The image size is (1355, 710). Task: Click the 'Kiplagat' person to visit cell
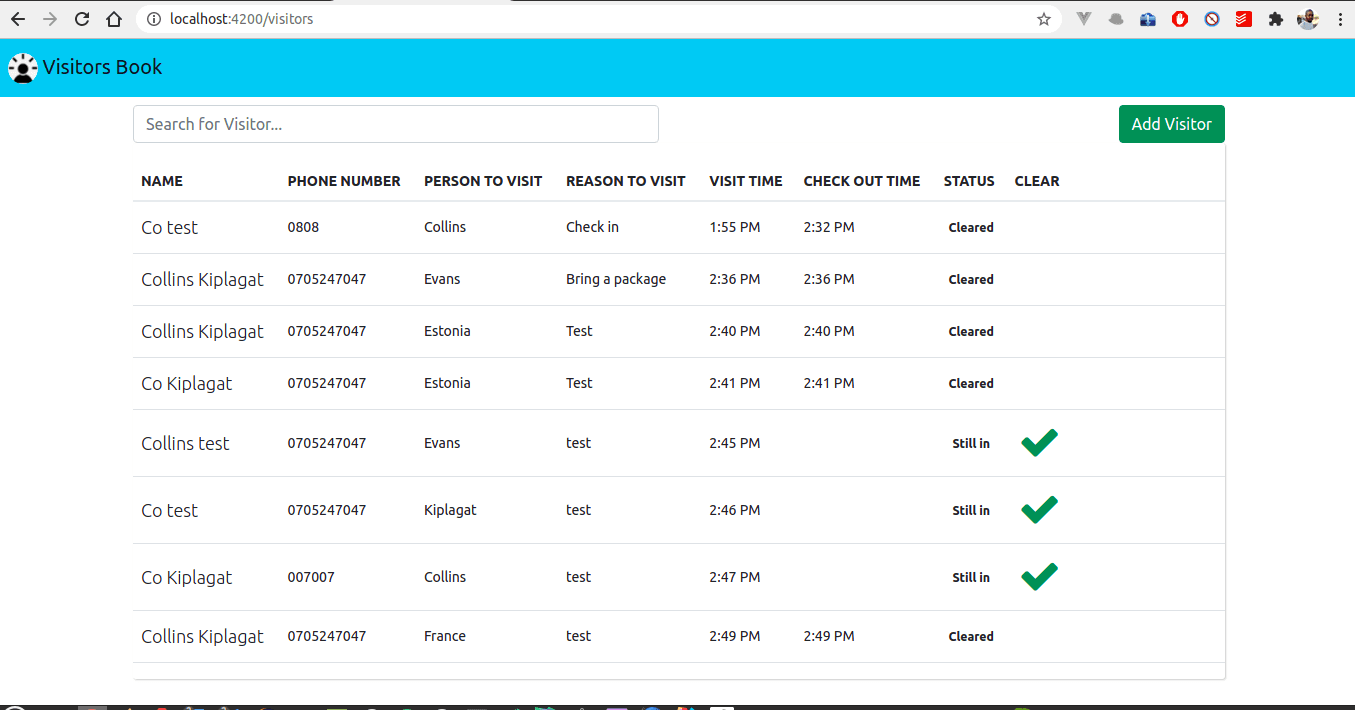tap(450, 510)
